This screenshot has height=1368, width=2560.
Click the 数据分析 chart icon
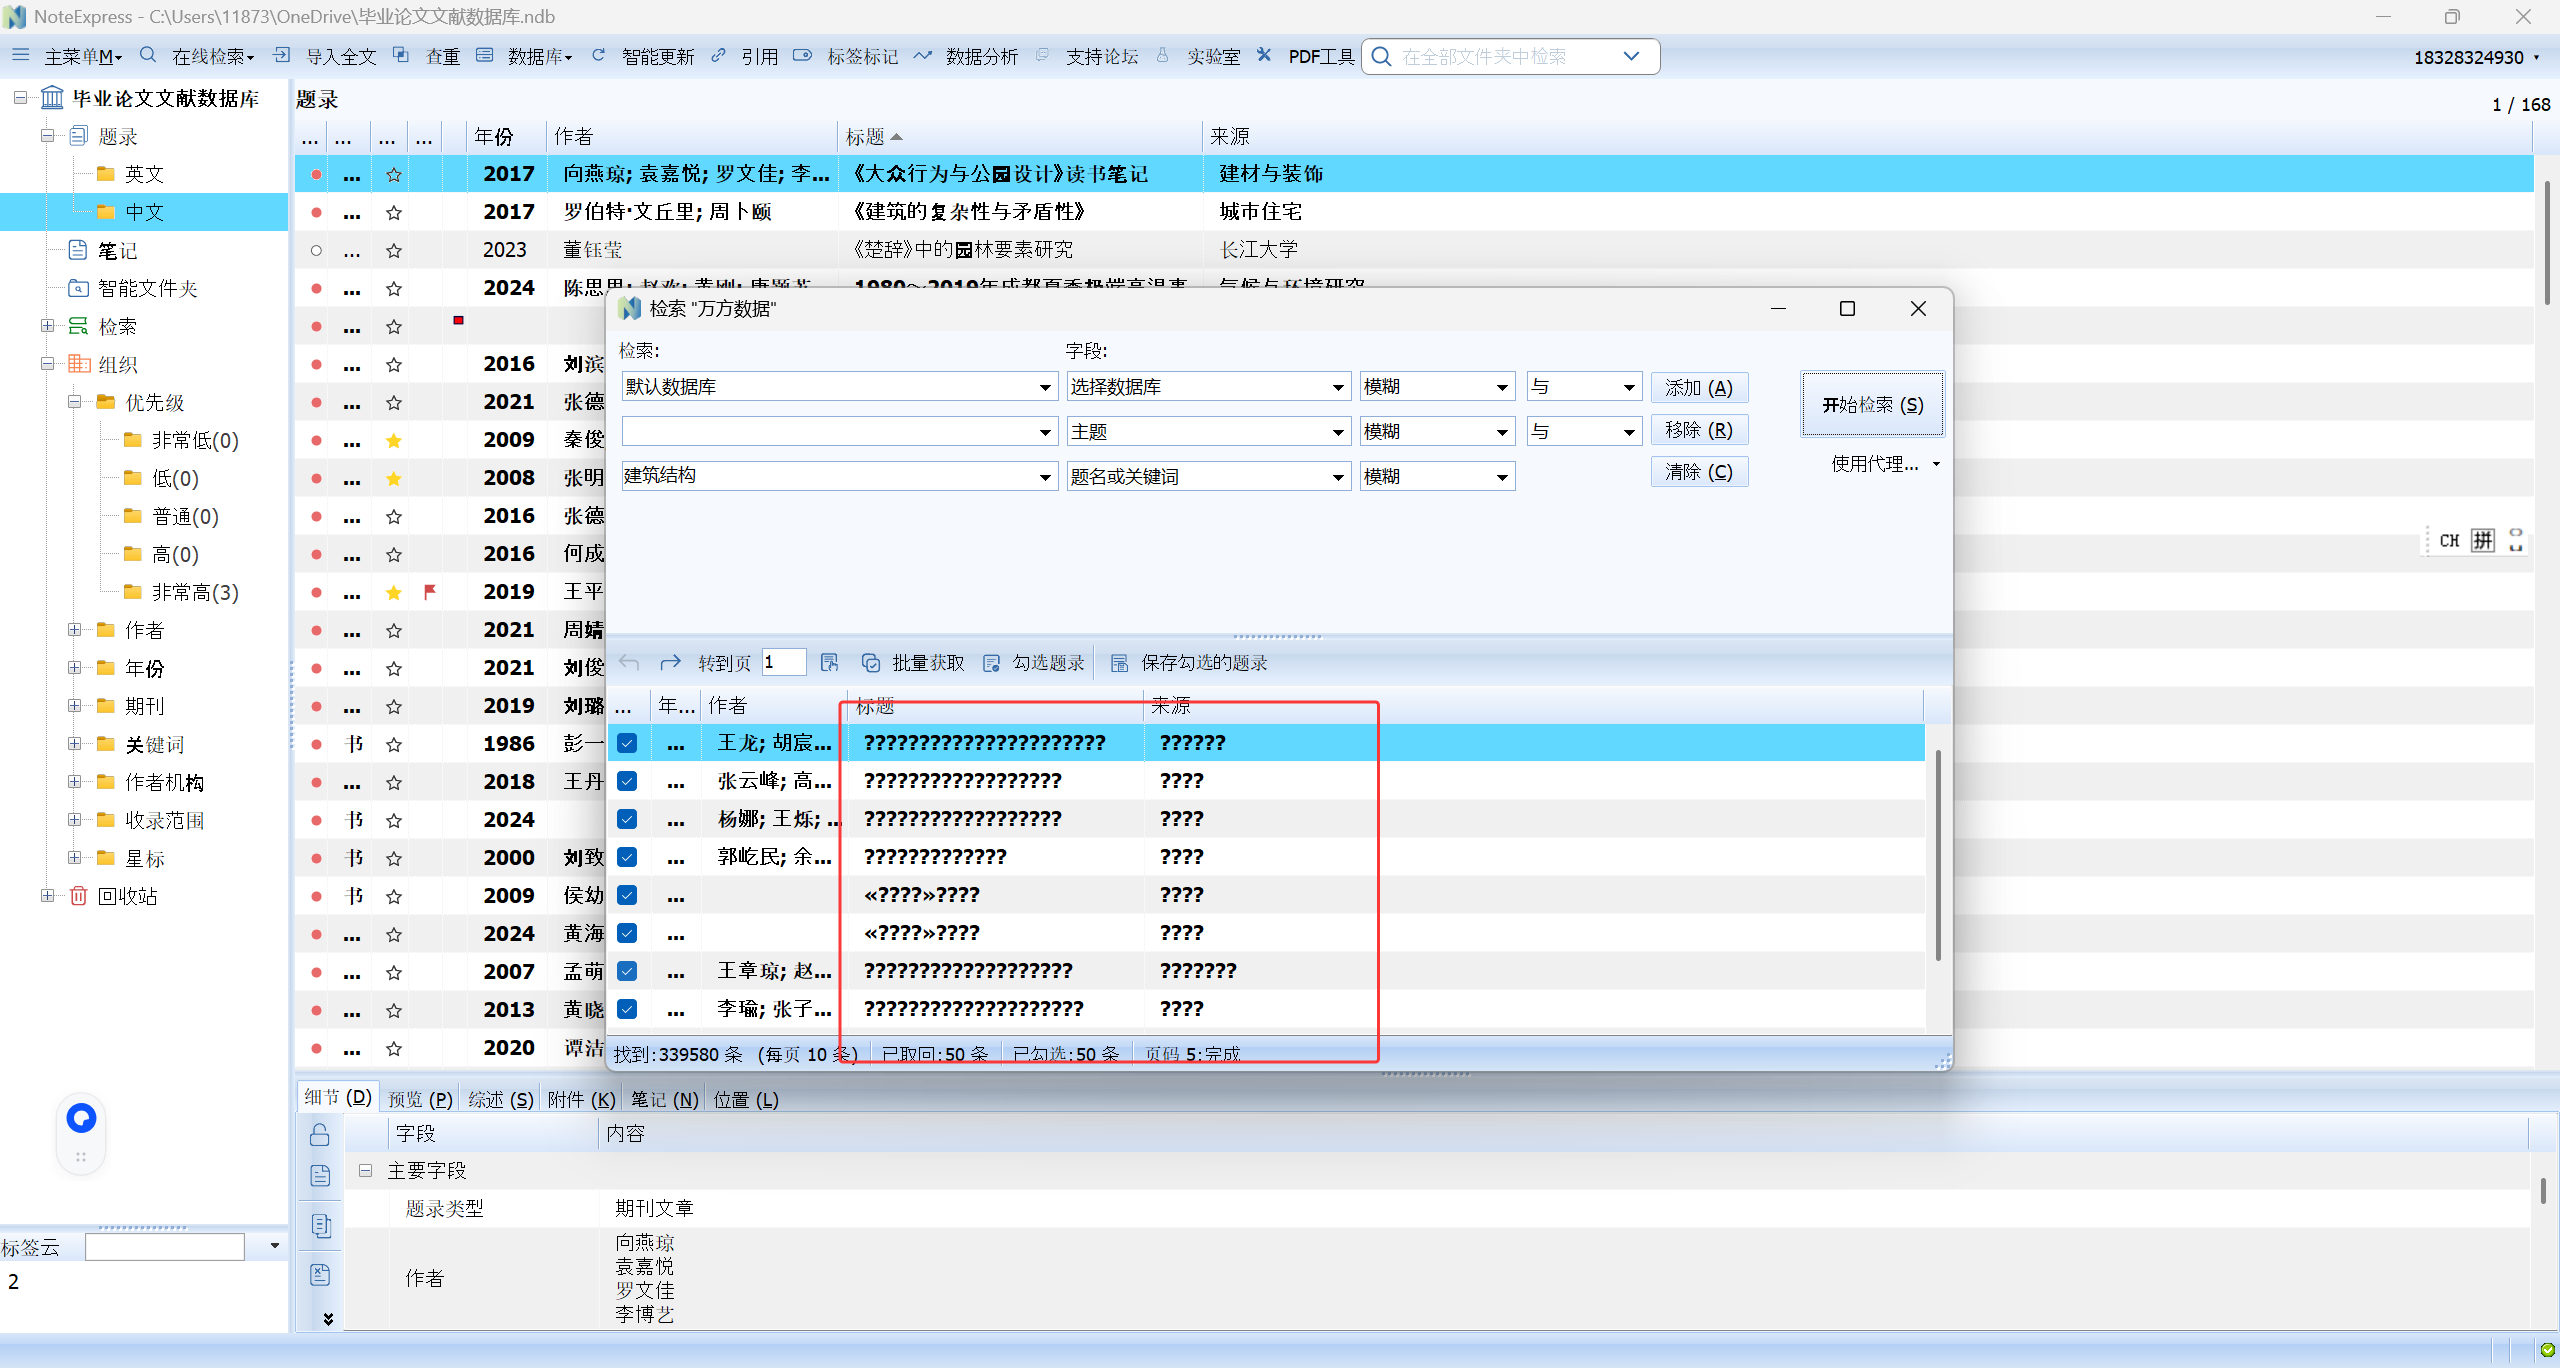click(x=922, y=55)
